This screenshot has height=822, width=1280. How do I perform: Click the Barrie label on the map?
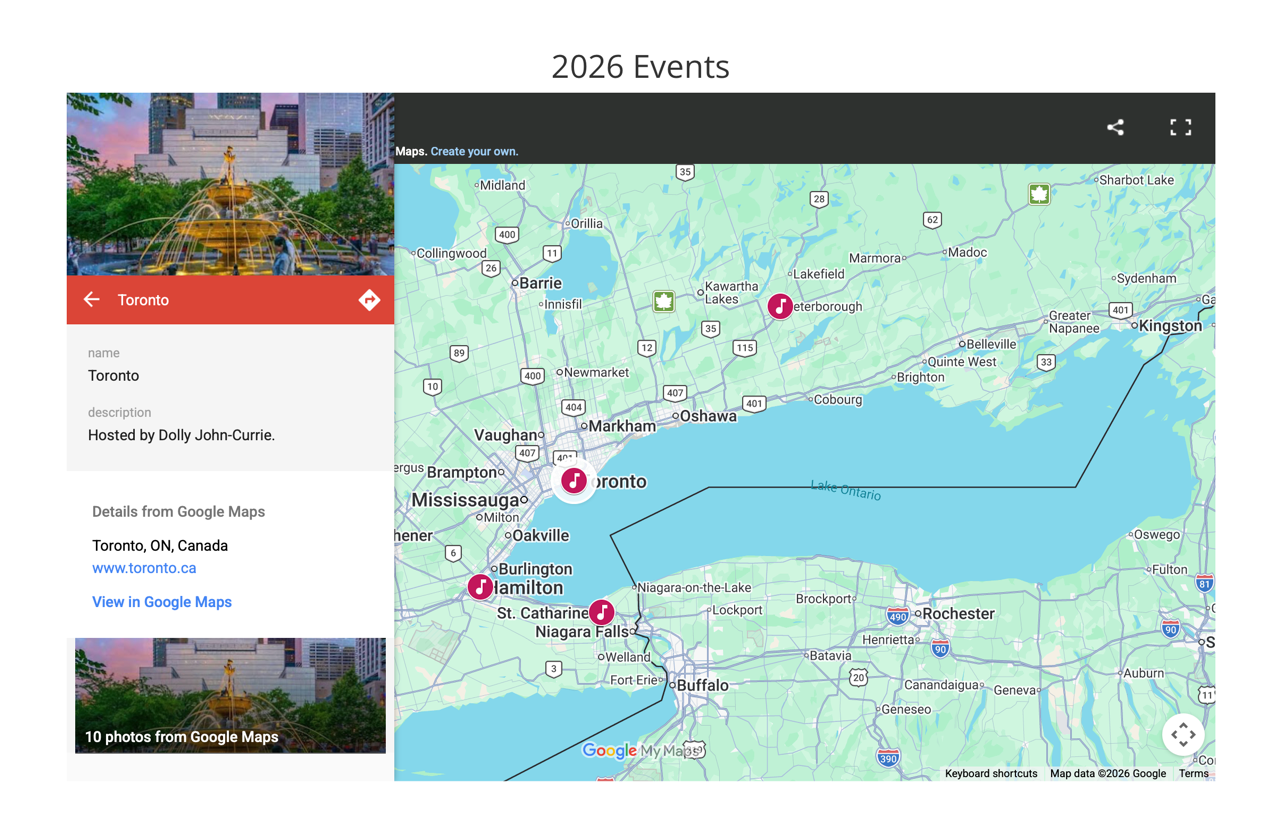click(540, 283)
